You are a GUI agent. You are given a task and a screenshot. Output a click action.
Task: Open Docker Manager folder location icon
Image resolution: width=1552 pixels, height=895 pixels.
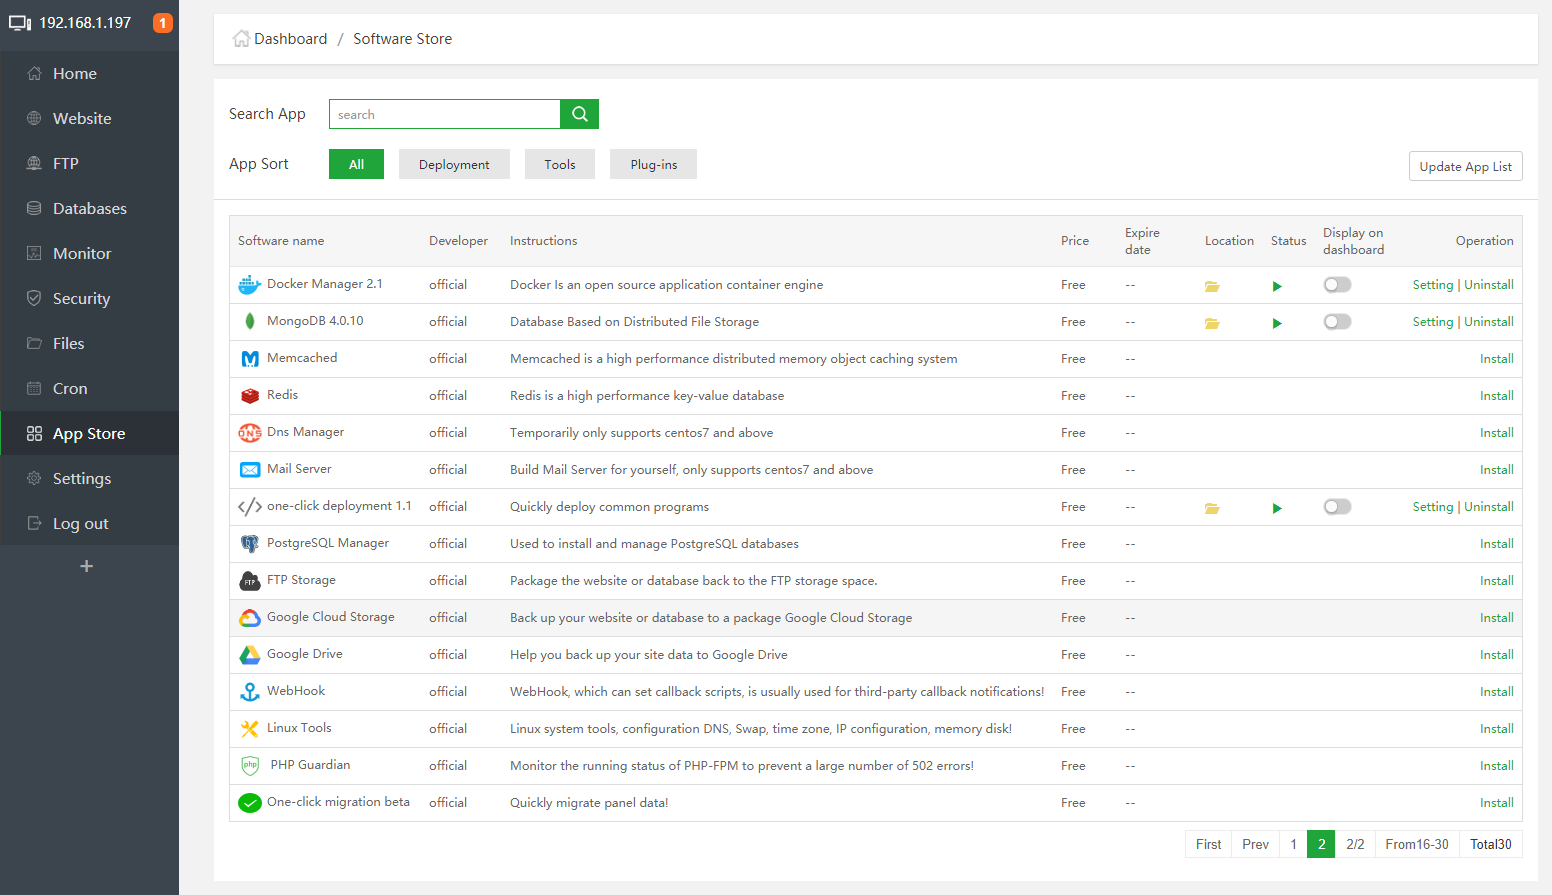(1211, 286)
